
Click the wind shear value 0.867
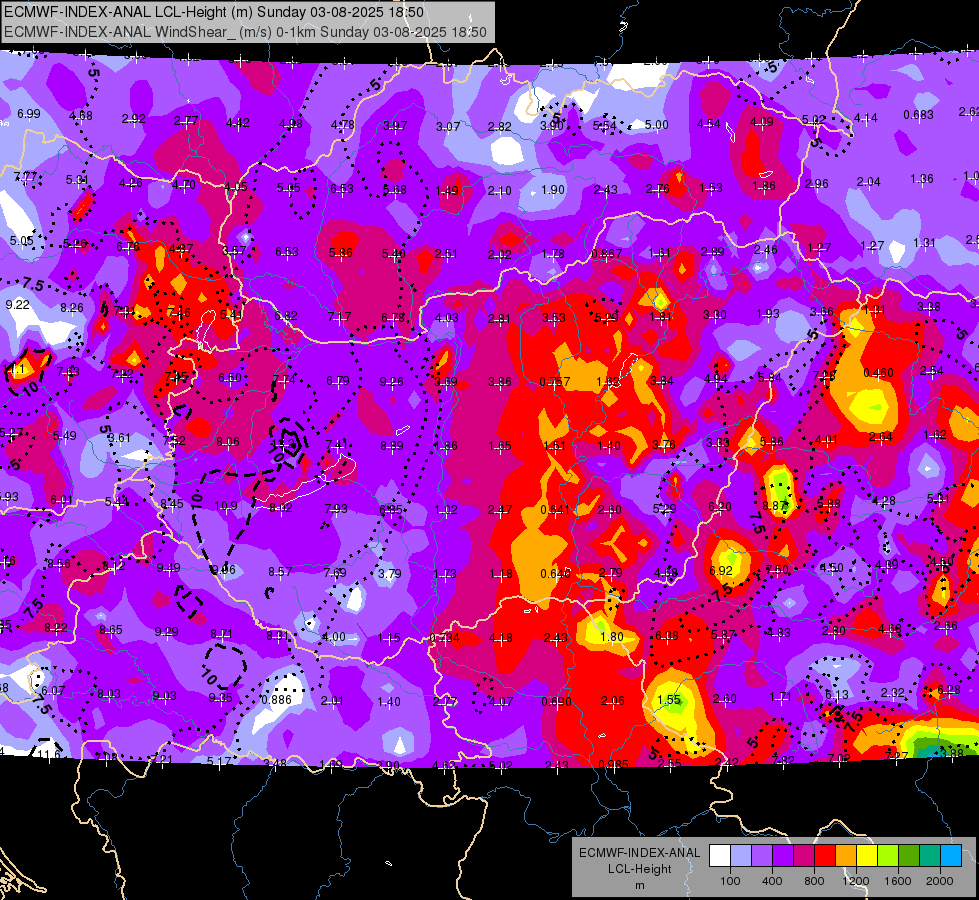(606, 254)
